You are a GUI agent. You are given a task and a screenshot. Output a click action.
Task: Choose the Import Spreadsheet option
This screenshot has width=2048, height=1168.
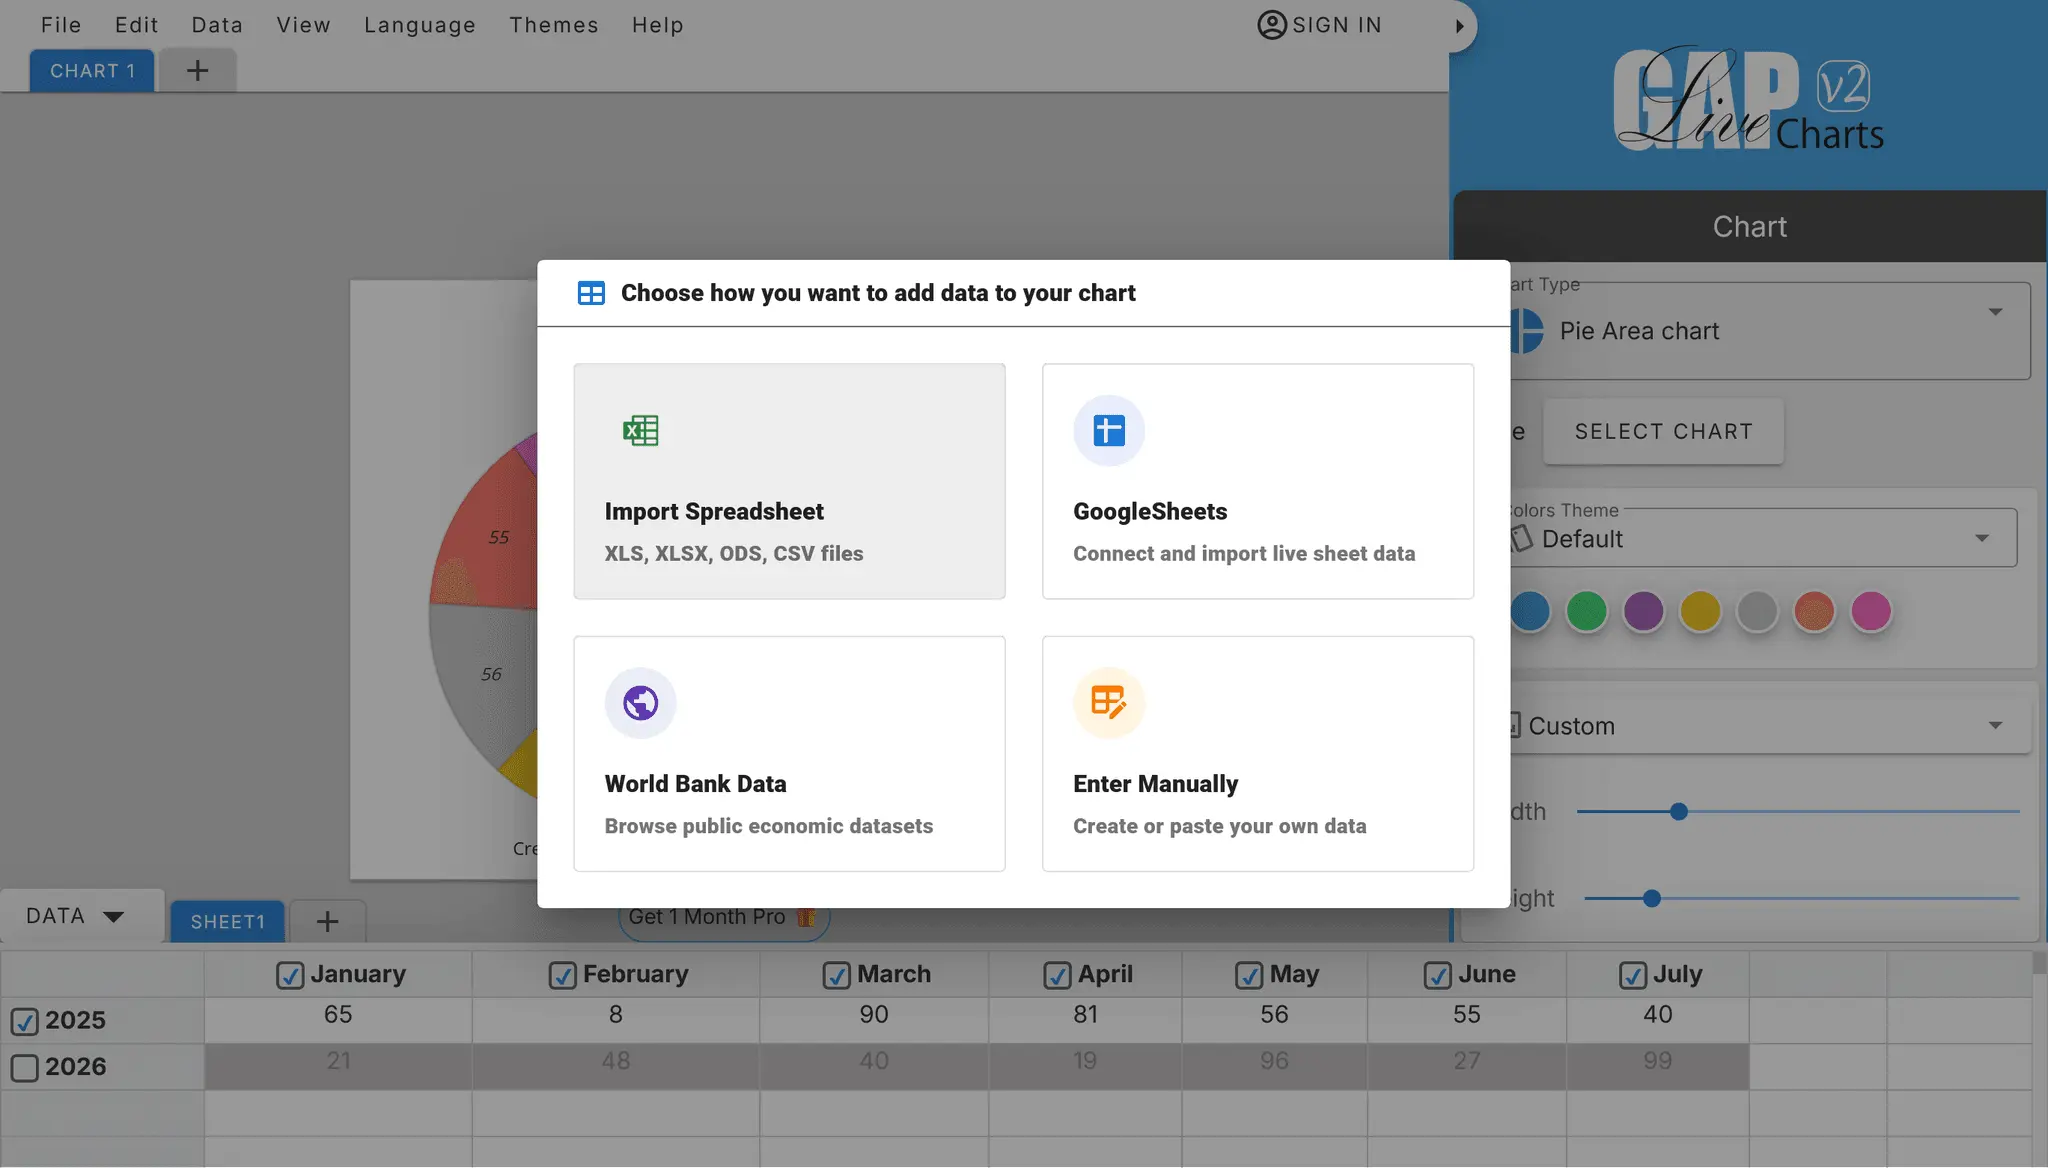click(789, 481)
